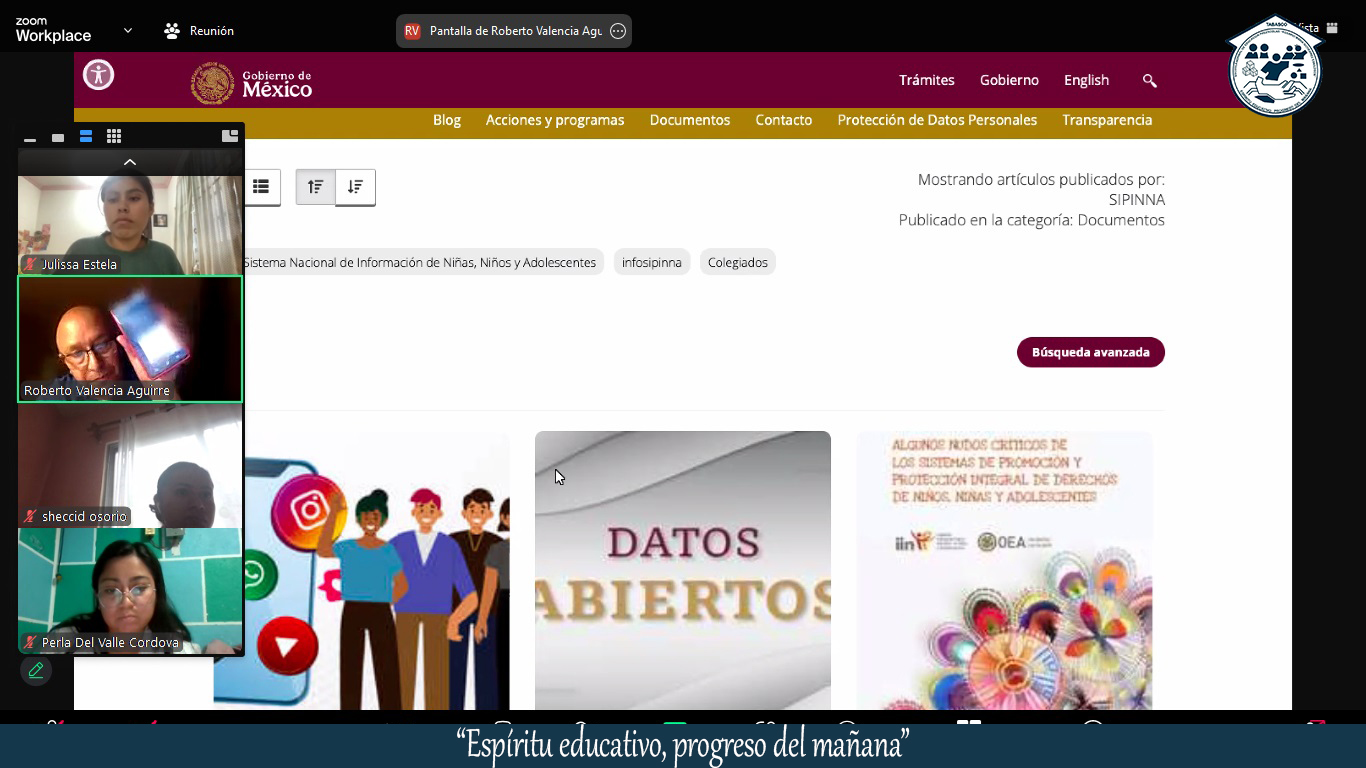Select Roberto Valencia Aguirre's video tile
Viewport: 1366px width, 768px height.
coord(130,339)
